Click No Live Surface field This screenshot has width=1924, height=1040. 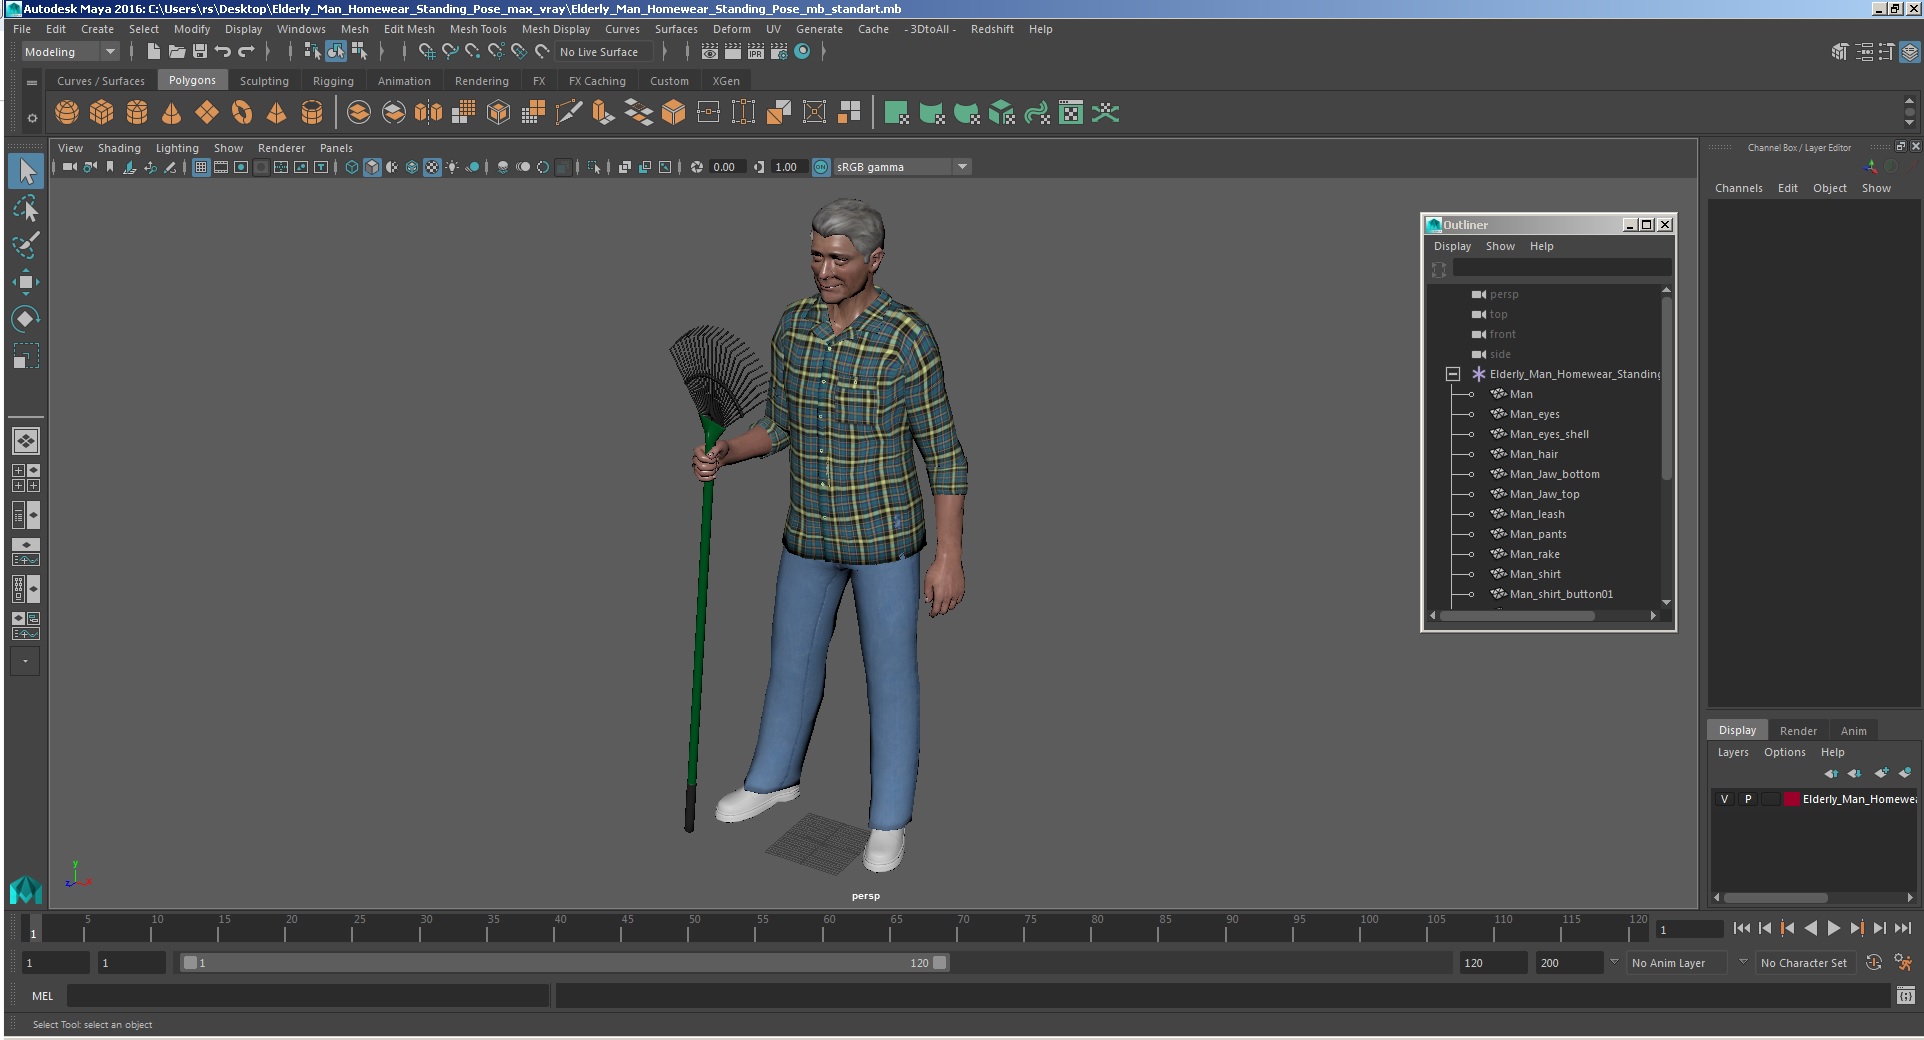(603, 52)
